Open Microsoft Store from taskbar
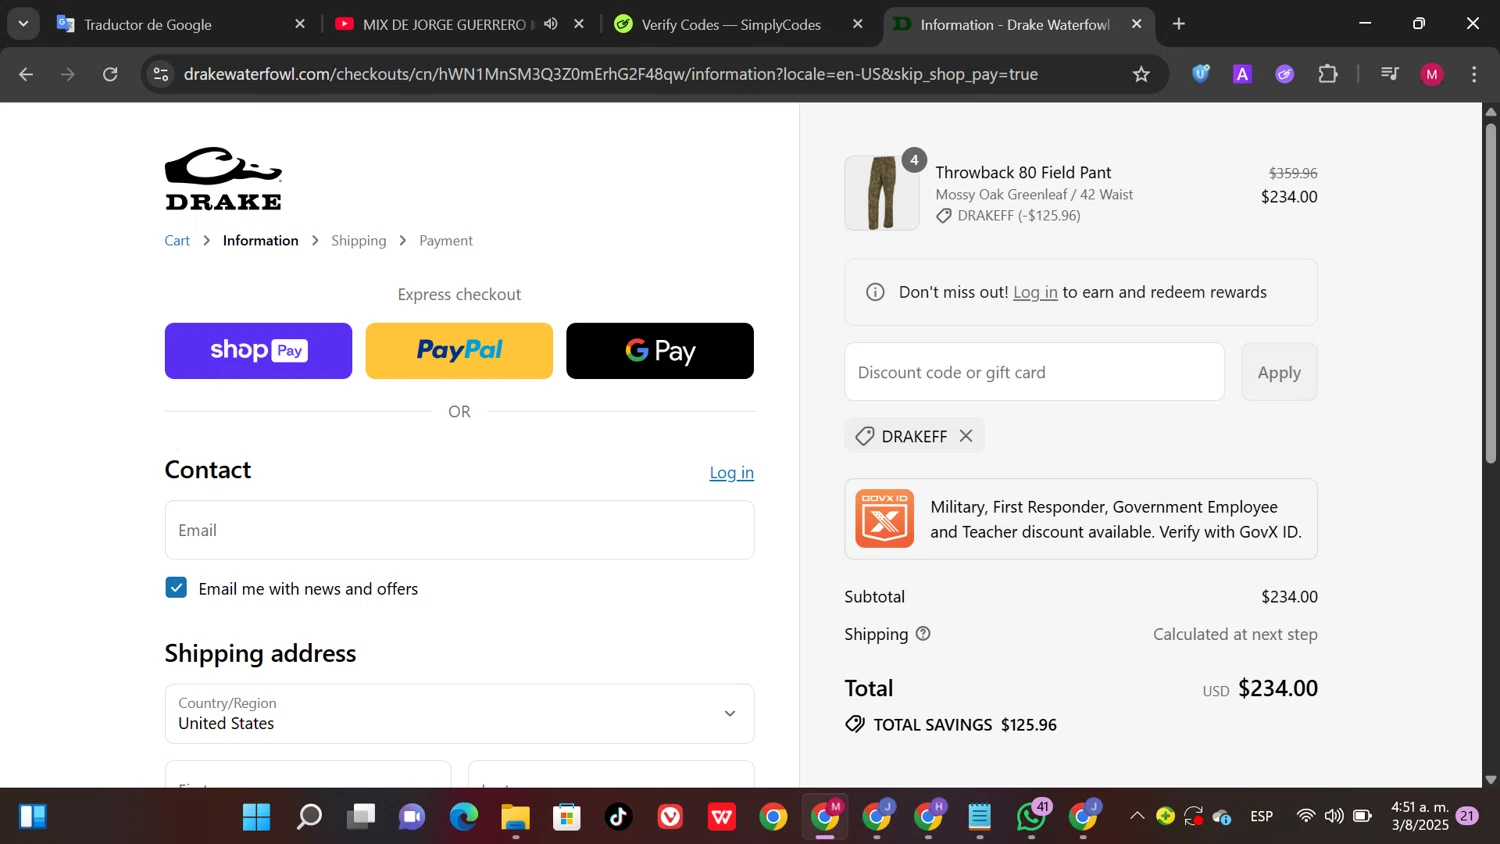The height and width of the screenshot is (844, 1500). coord(567,817)
